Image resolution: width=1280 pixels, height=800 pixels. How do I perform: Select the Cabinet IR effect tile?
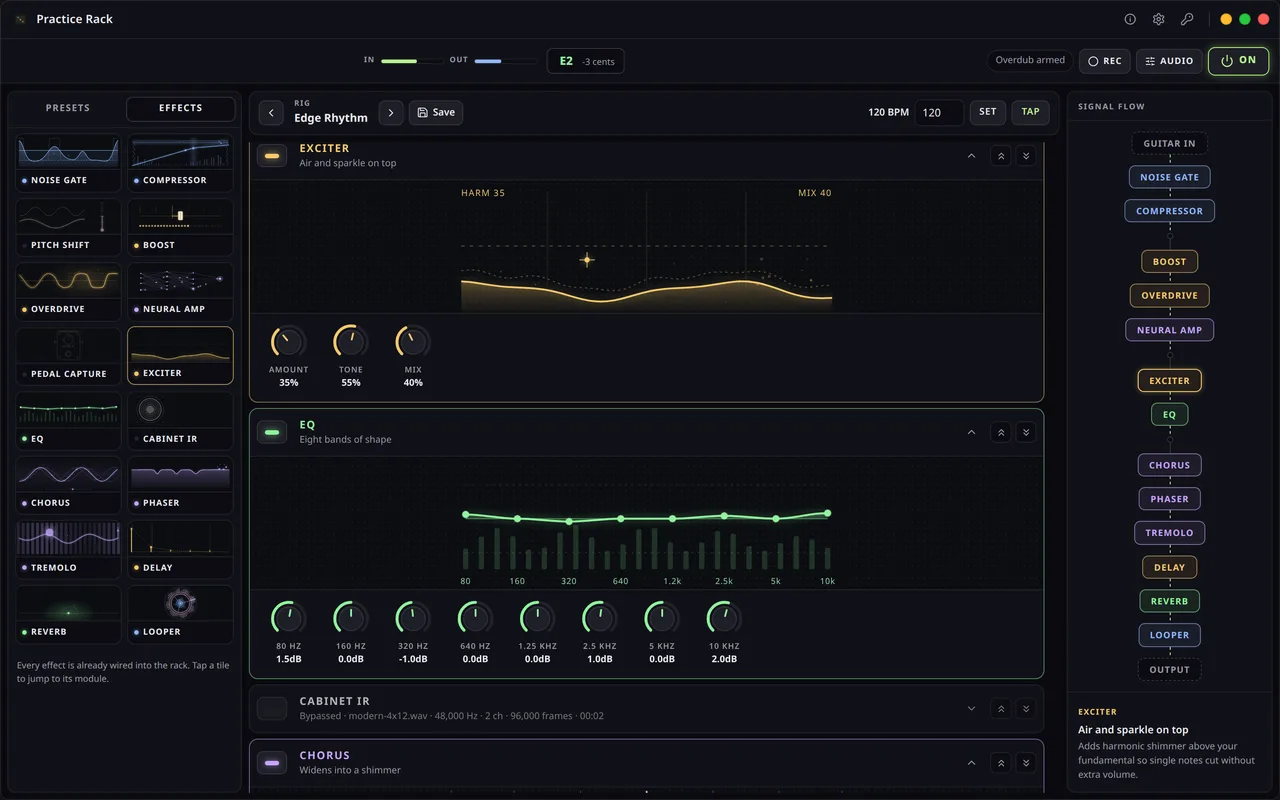click(x=180, y=421)
